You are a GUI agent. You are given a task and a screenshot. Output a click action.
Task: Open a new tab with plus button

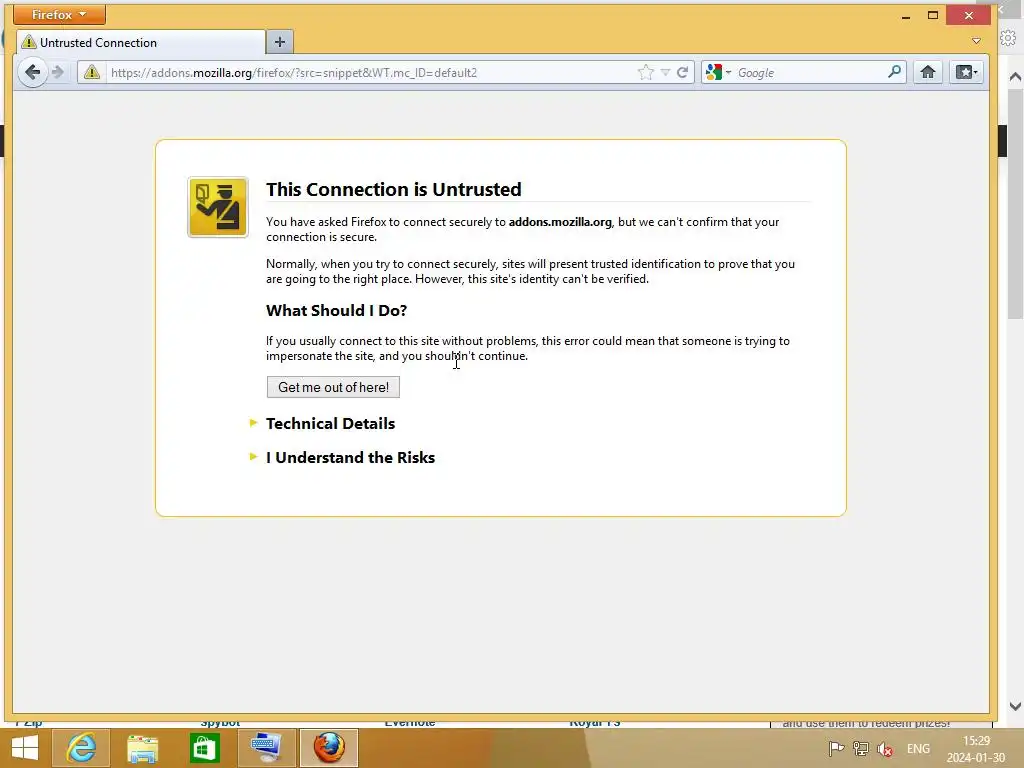(x=280, y=42)
